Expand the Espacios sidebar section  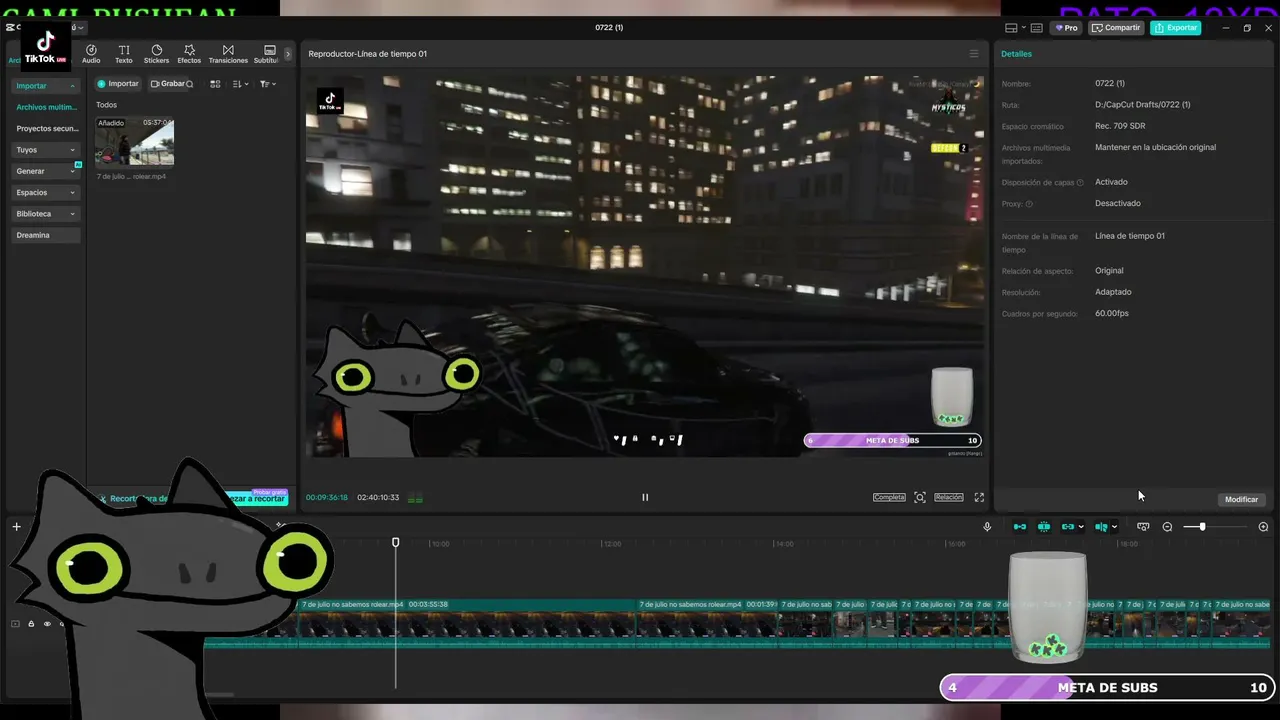(x=45, y=192)
